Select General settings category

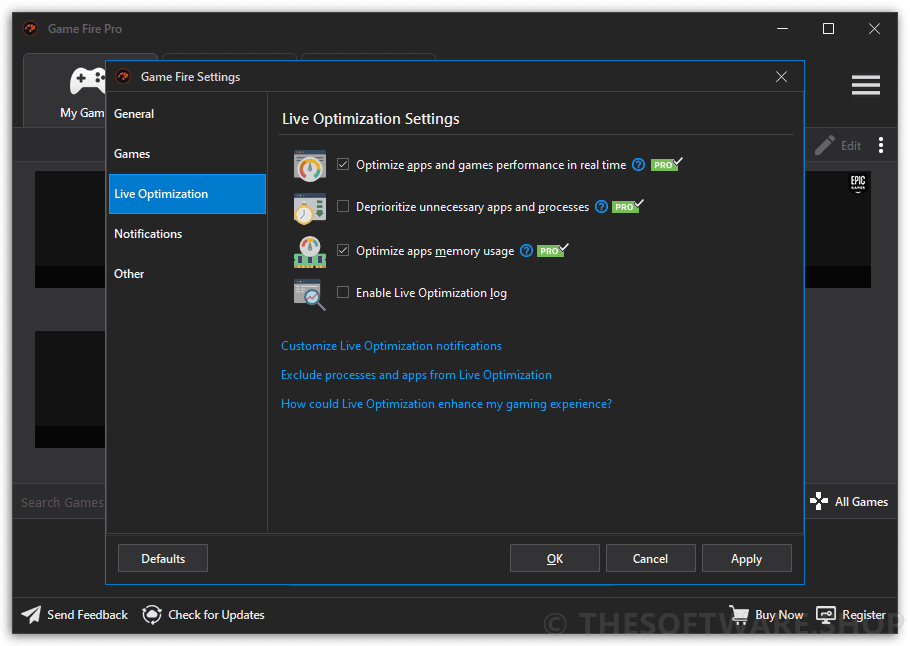point(187,114)
